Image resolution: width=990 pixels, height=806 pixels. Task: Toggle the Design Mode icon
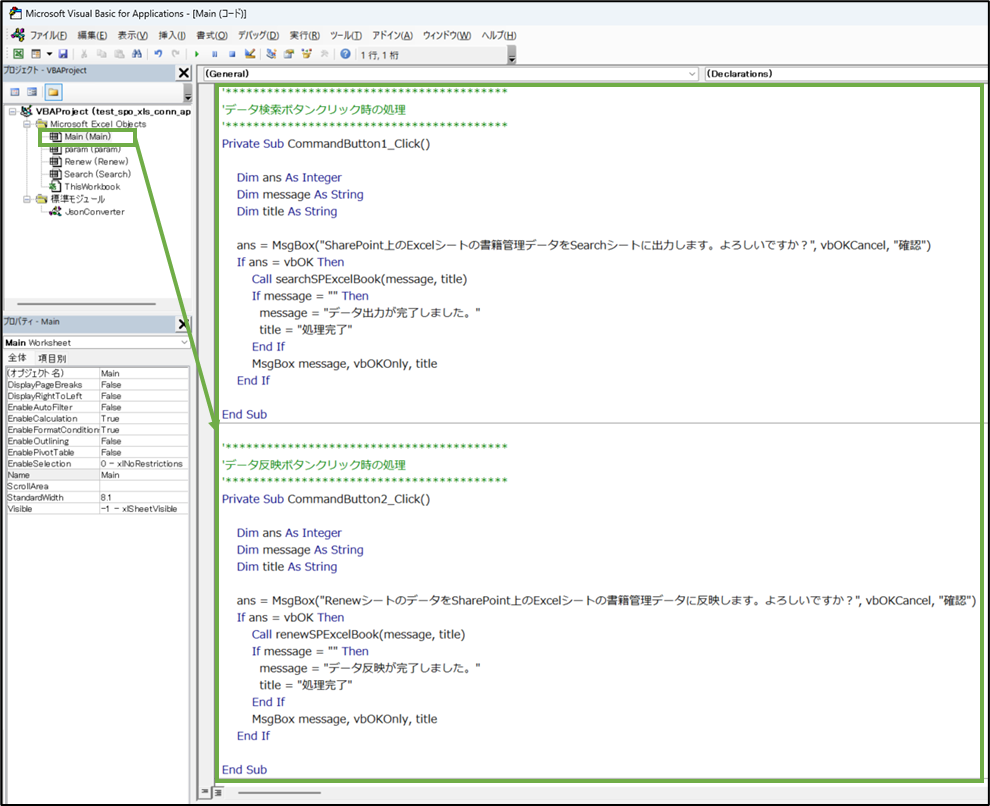click(250, 54)
